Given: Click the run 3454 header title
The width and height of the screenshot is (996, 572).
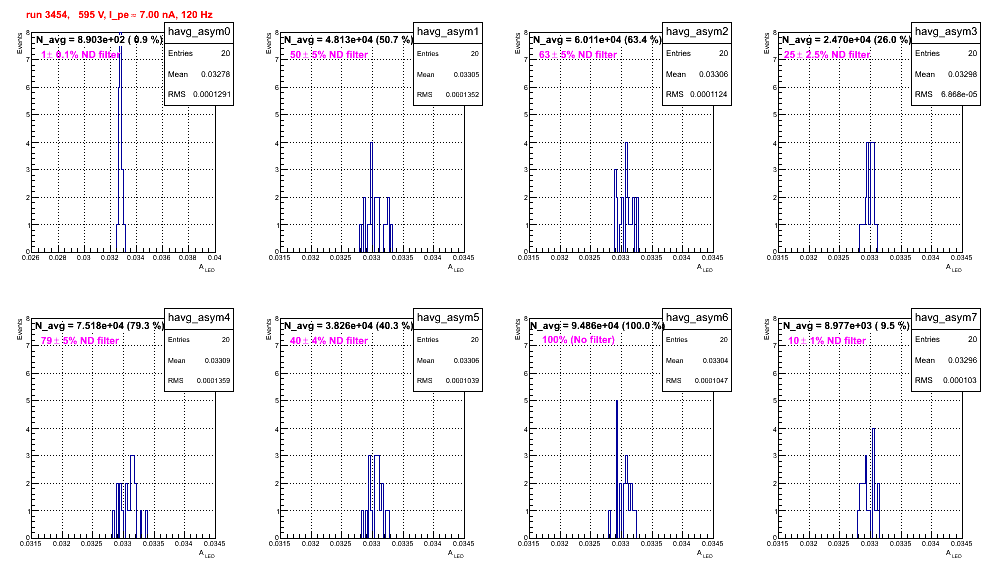Looking at the screenshot, I should tap(119, 15).
